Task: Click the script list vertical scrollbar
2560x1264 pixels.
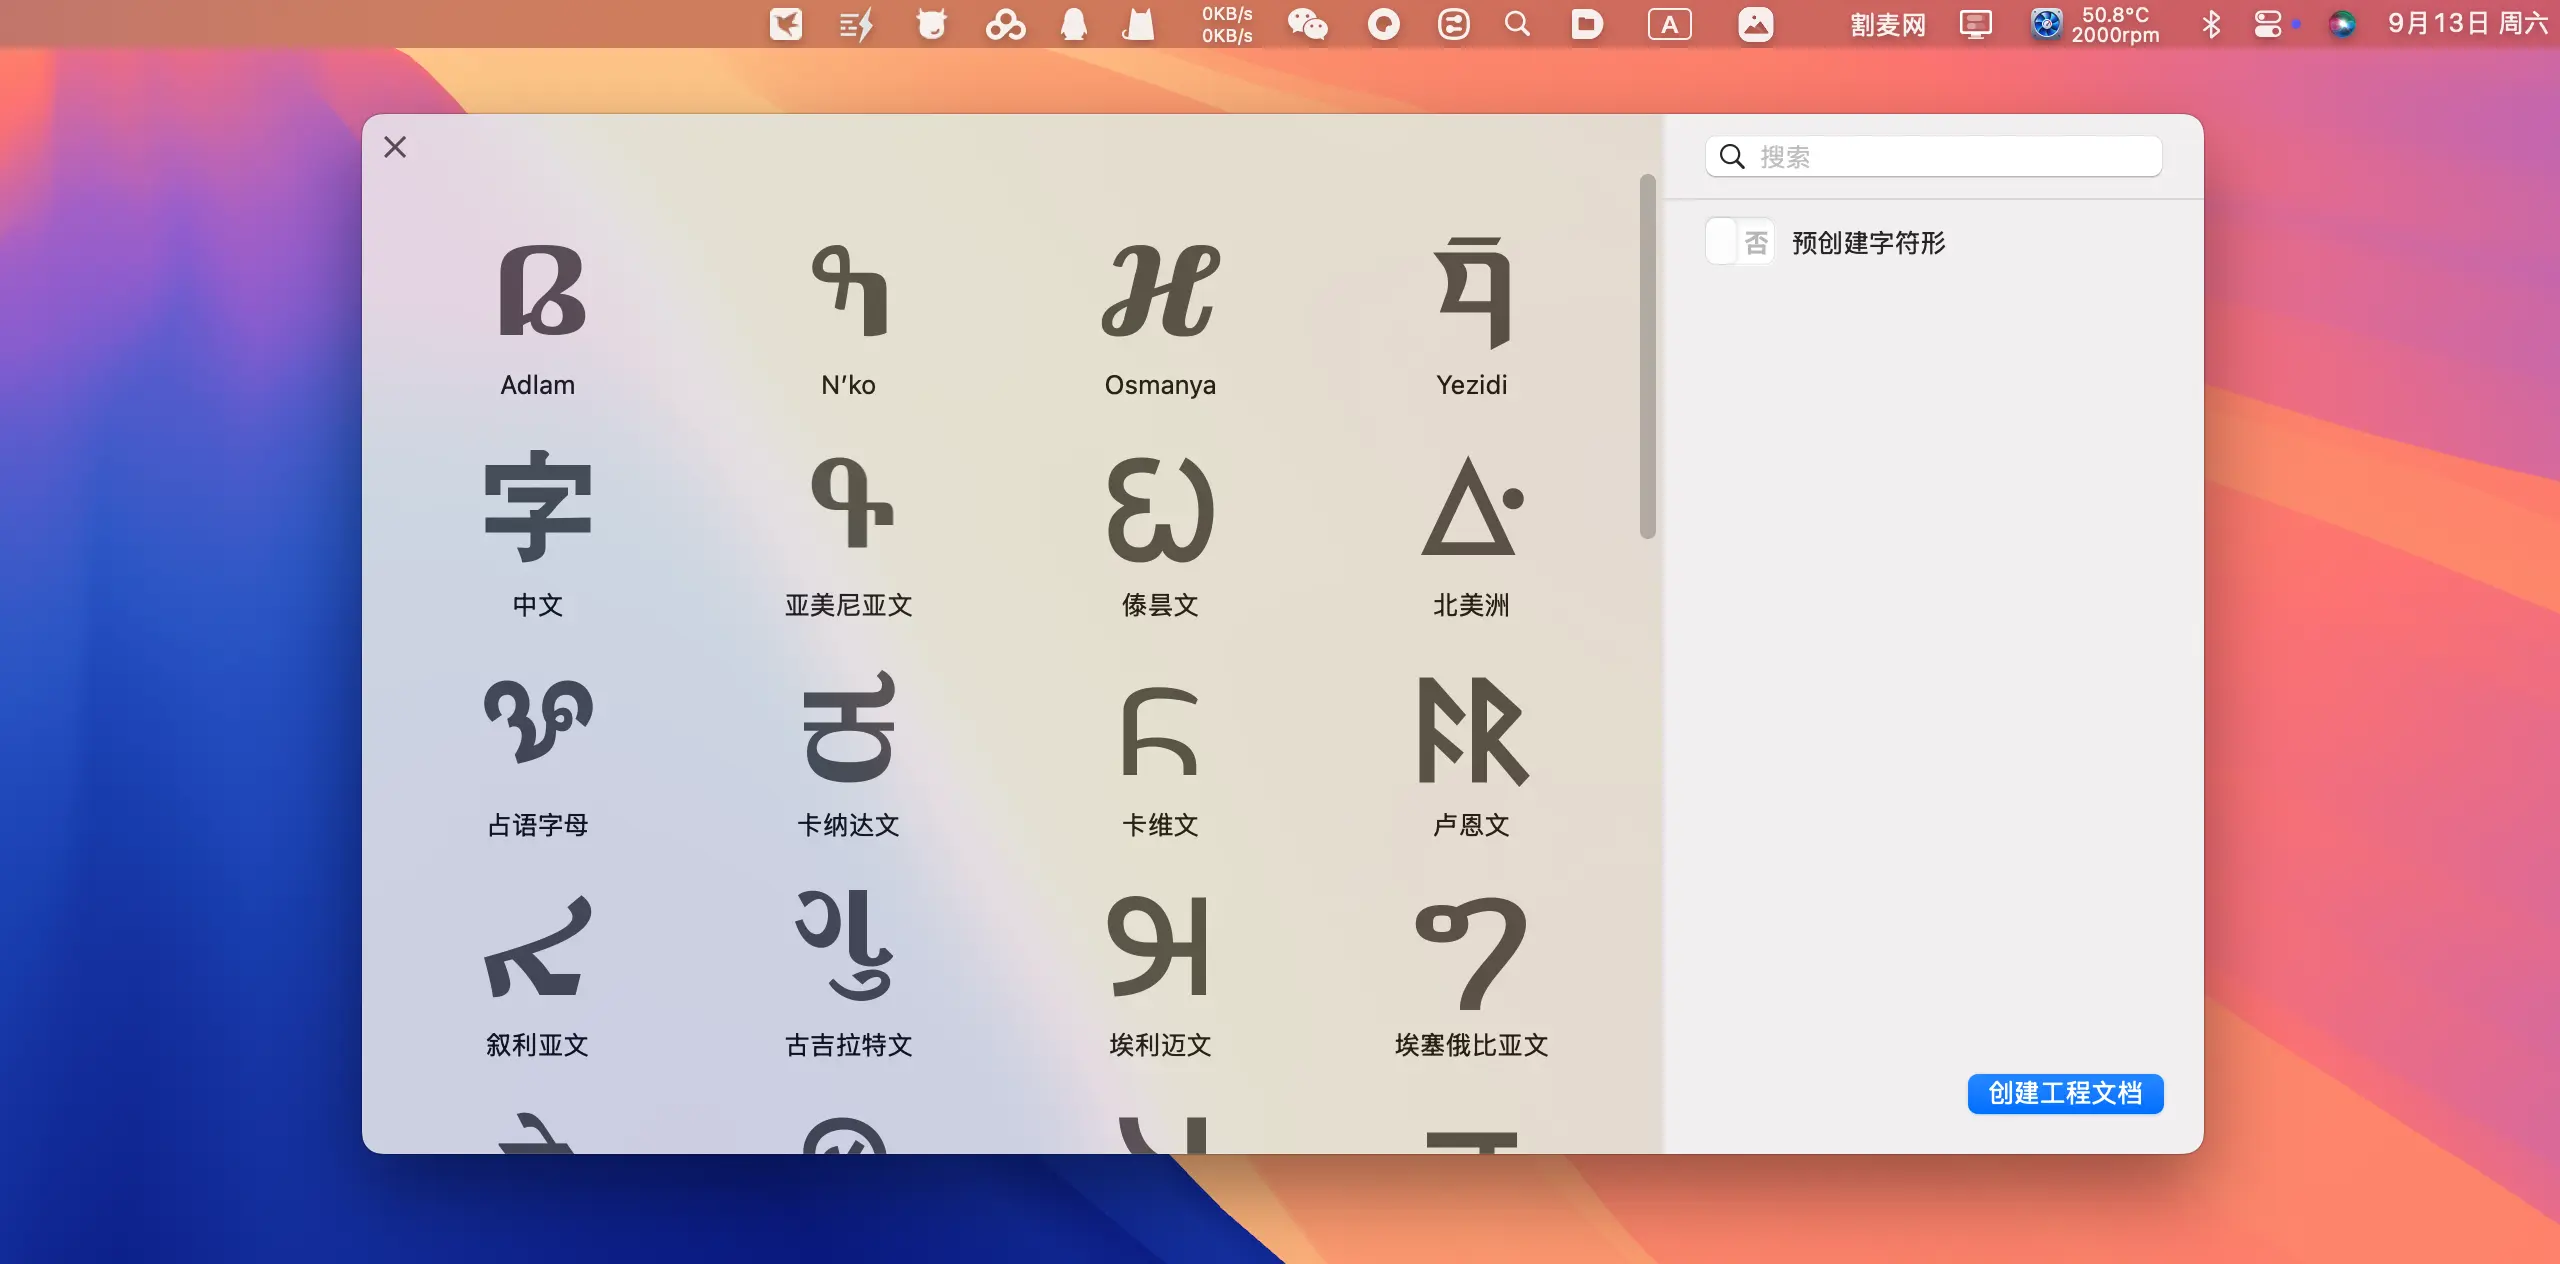Action: (1647, 356)
